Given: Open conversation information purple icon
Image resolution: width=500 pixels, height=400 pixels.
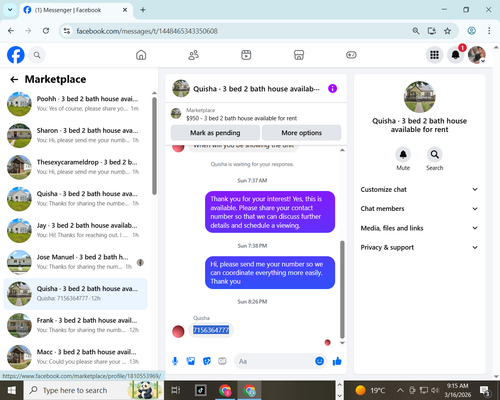Looking at the screenshot, I should [x=332, y=89].
